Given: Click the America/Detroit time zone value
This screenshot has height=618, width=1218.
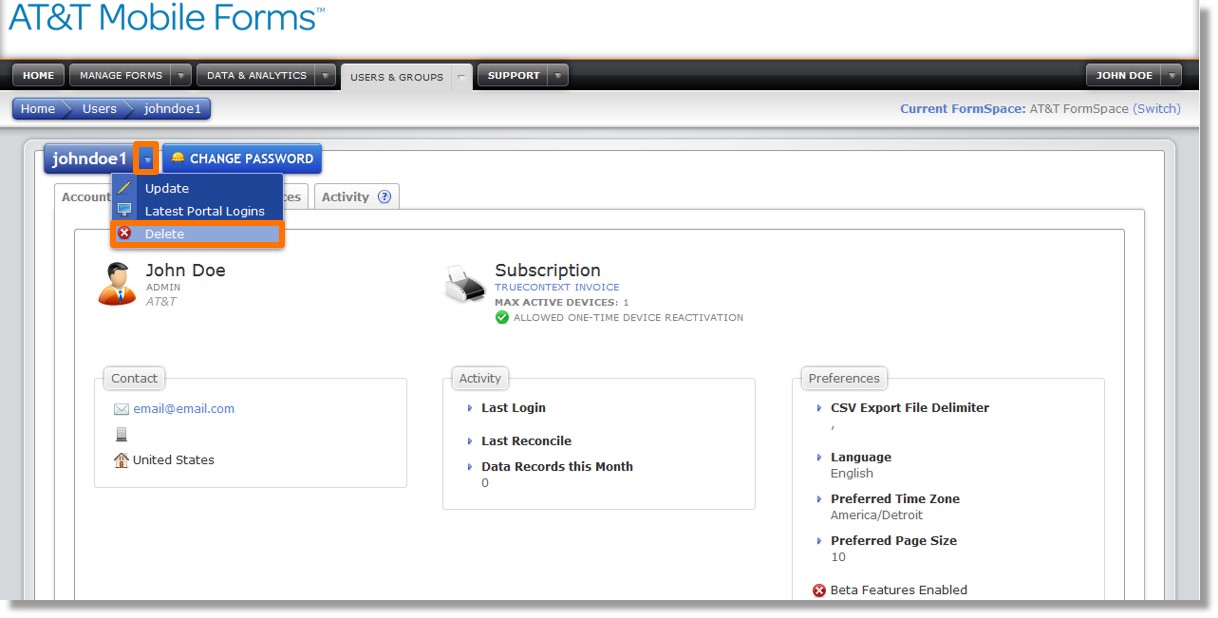Looking at the screenshot, I should click(x=877, y=516).
